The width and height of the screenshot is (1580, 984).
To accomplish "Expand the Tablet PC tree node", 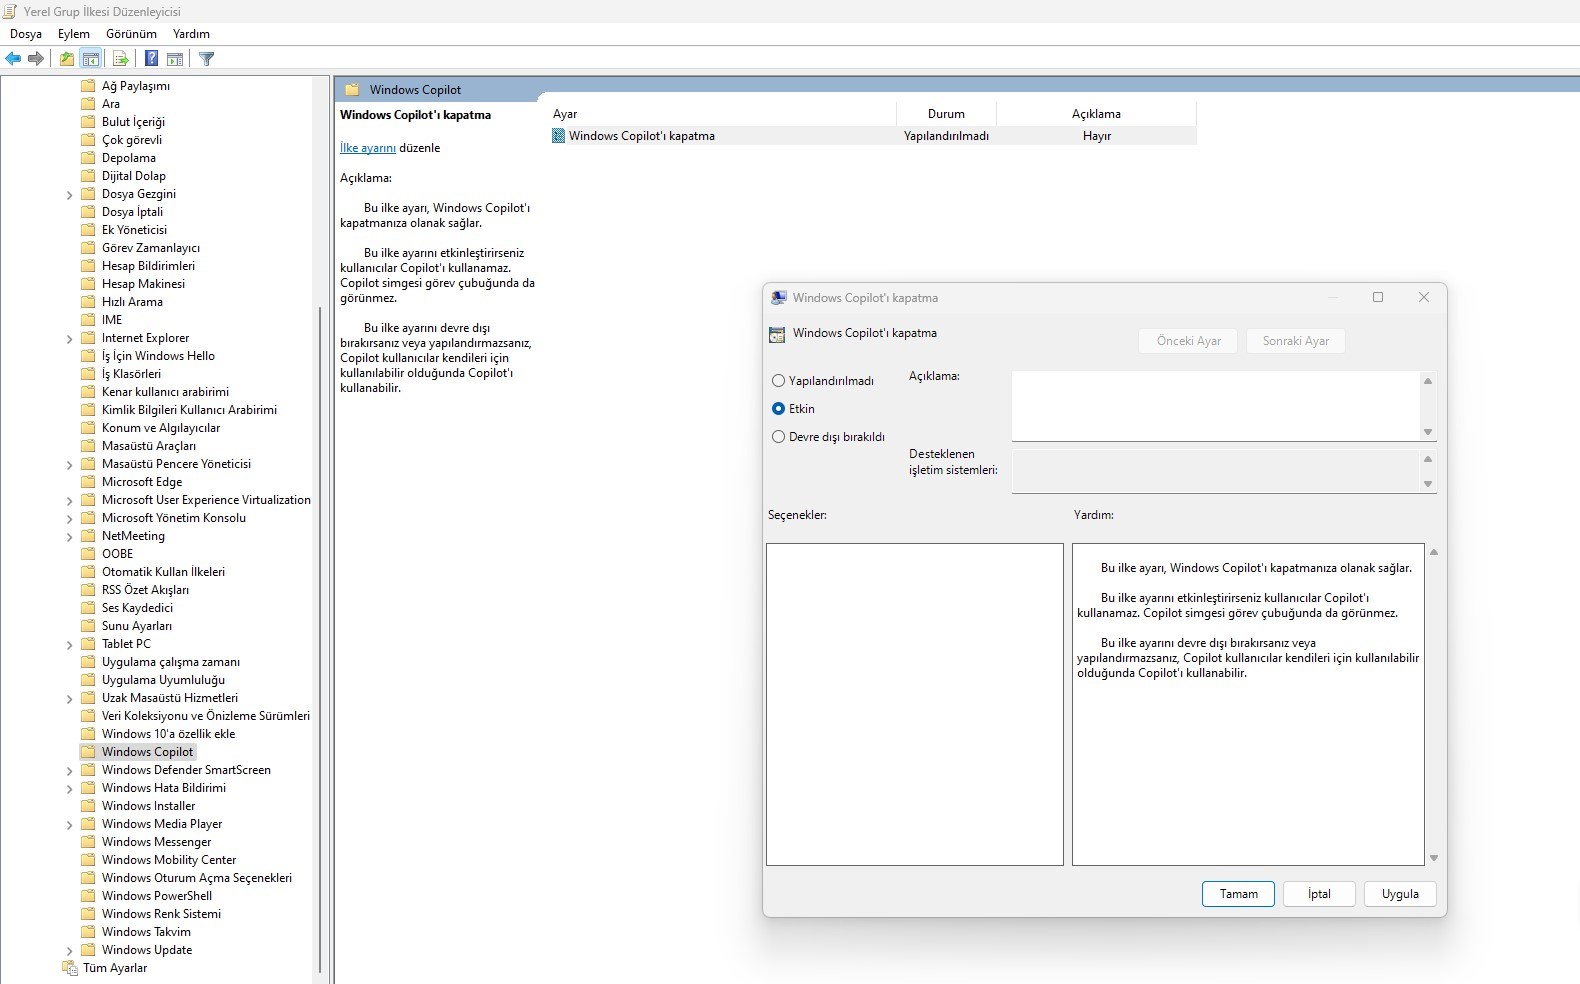I will coord(69,645).
